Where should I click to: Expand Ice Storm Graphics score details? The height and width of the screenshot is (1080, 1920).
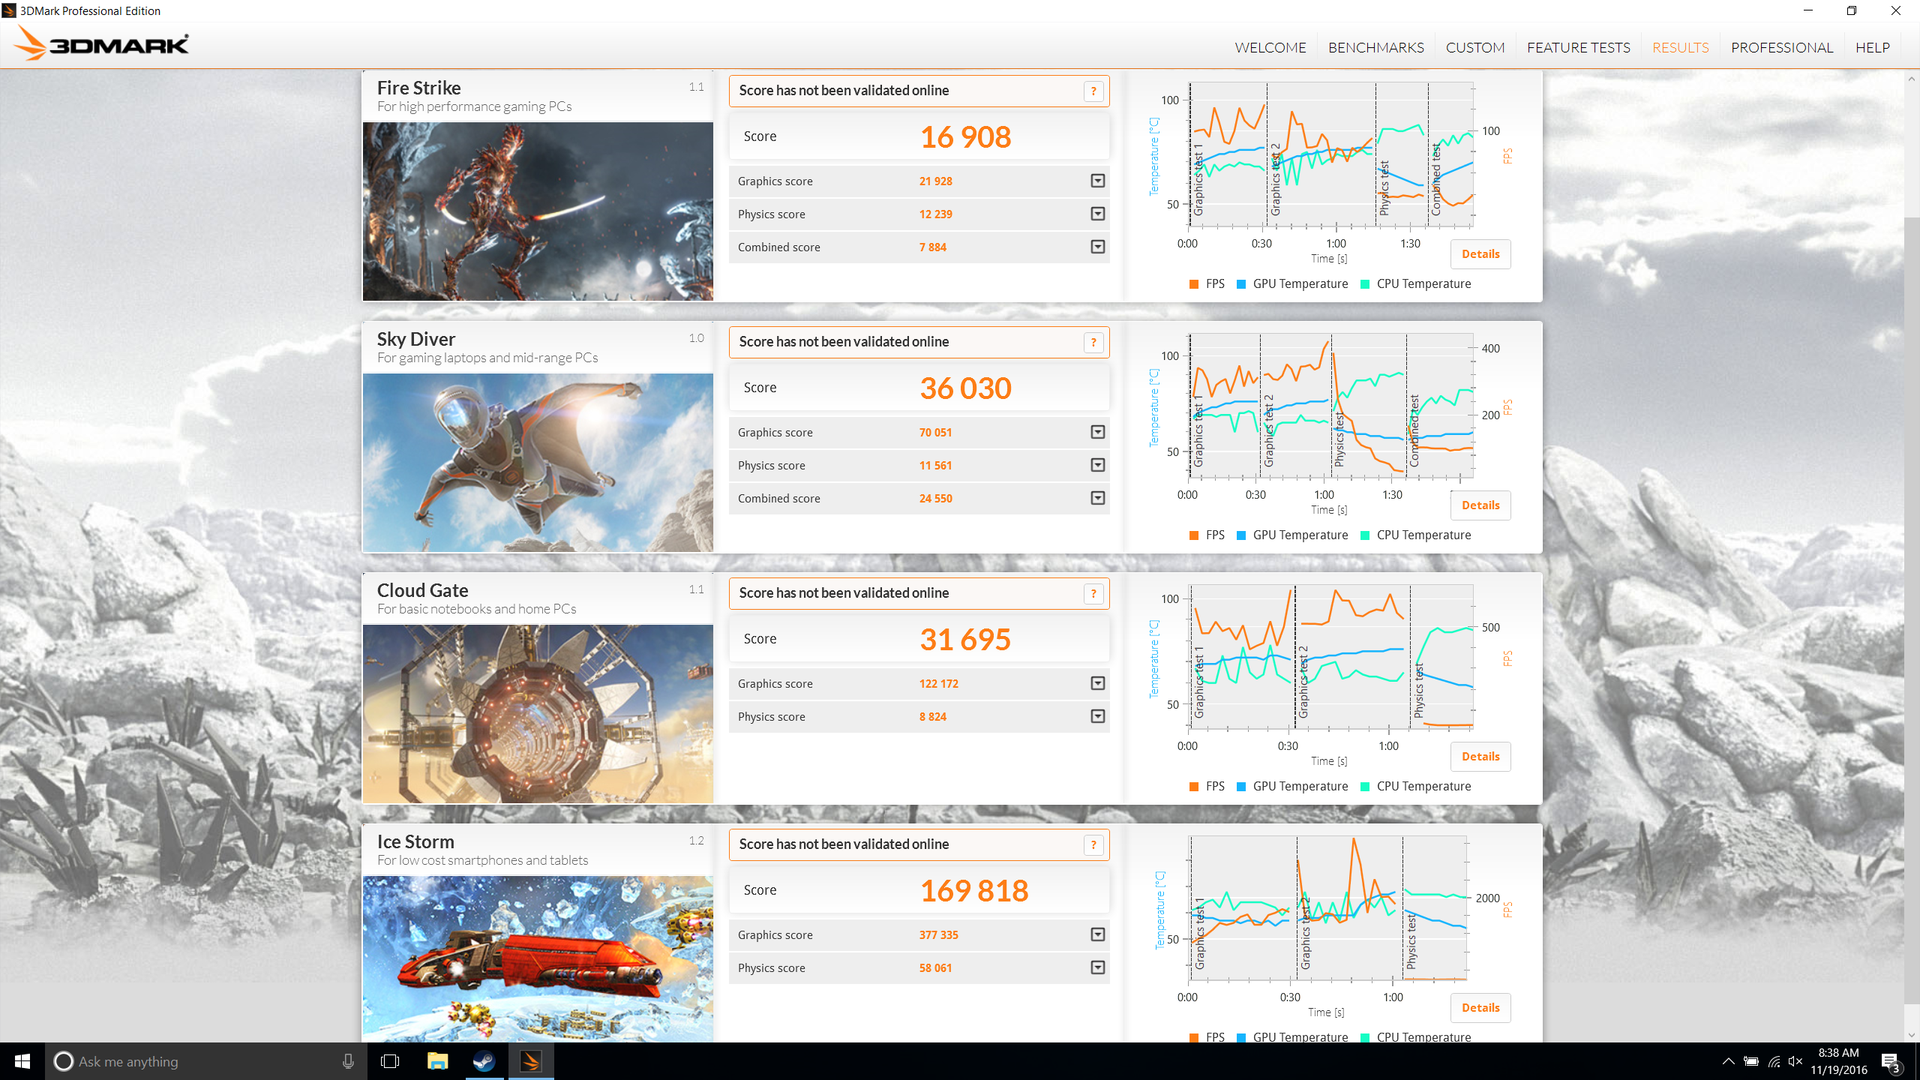1098,935
